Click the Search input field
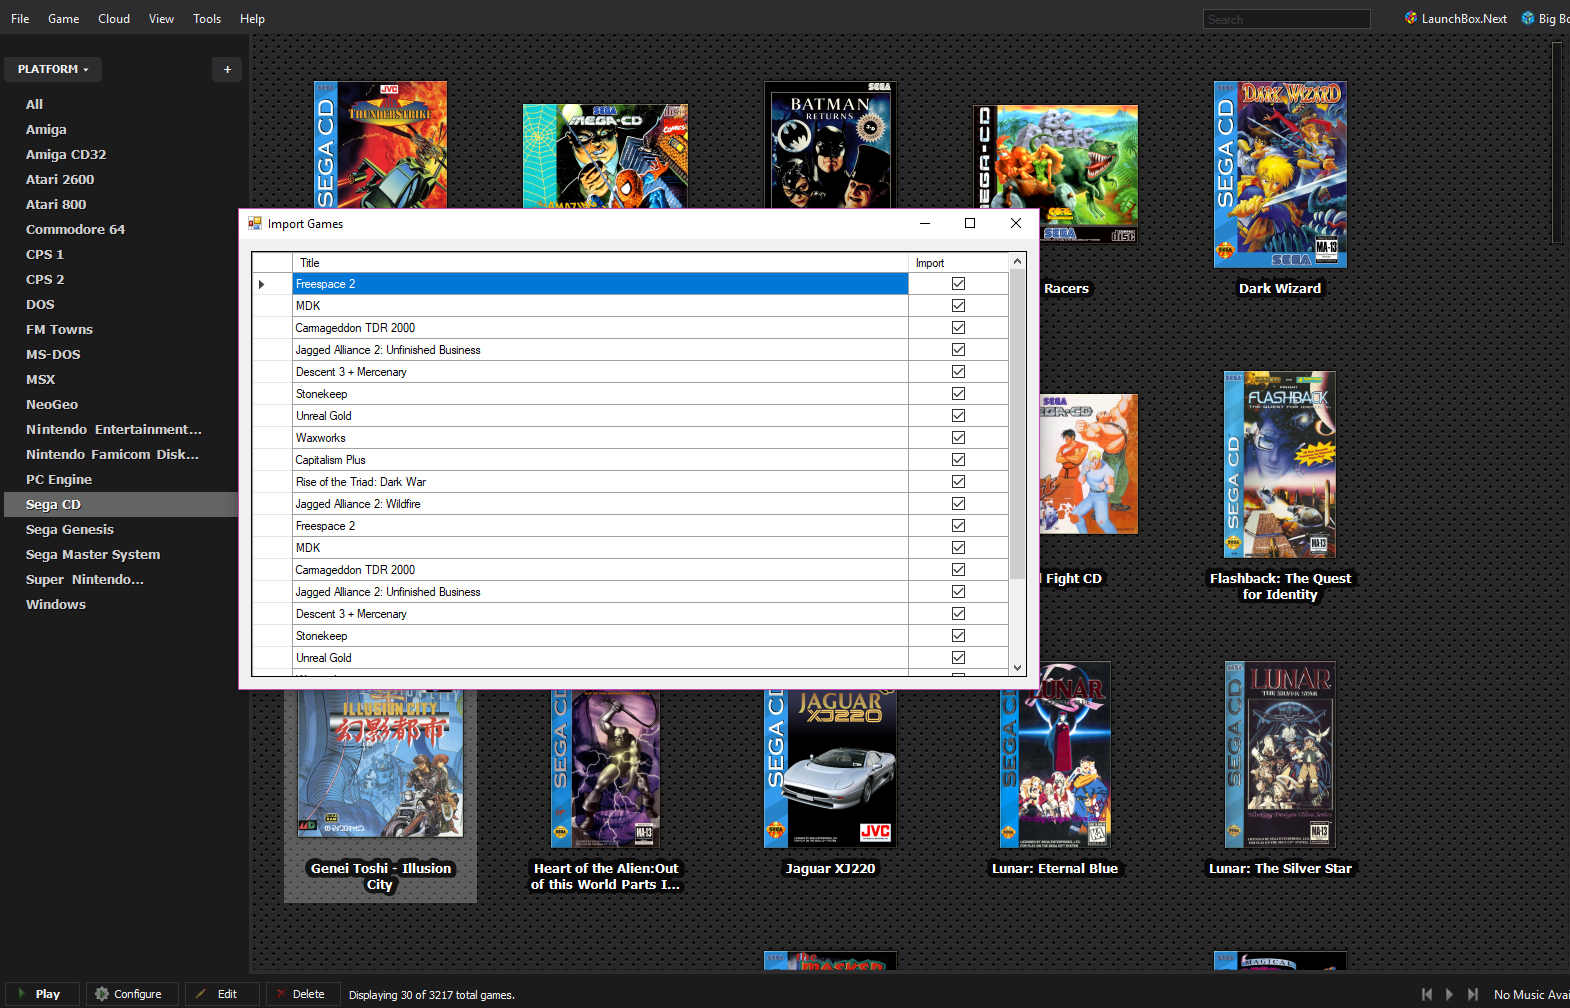Screen dimensions: 1570x1008 [x=1286, y=19]
